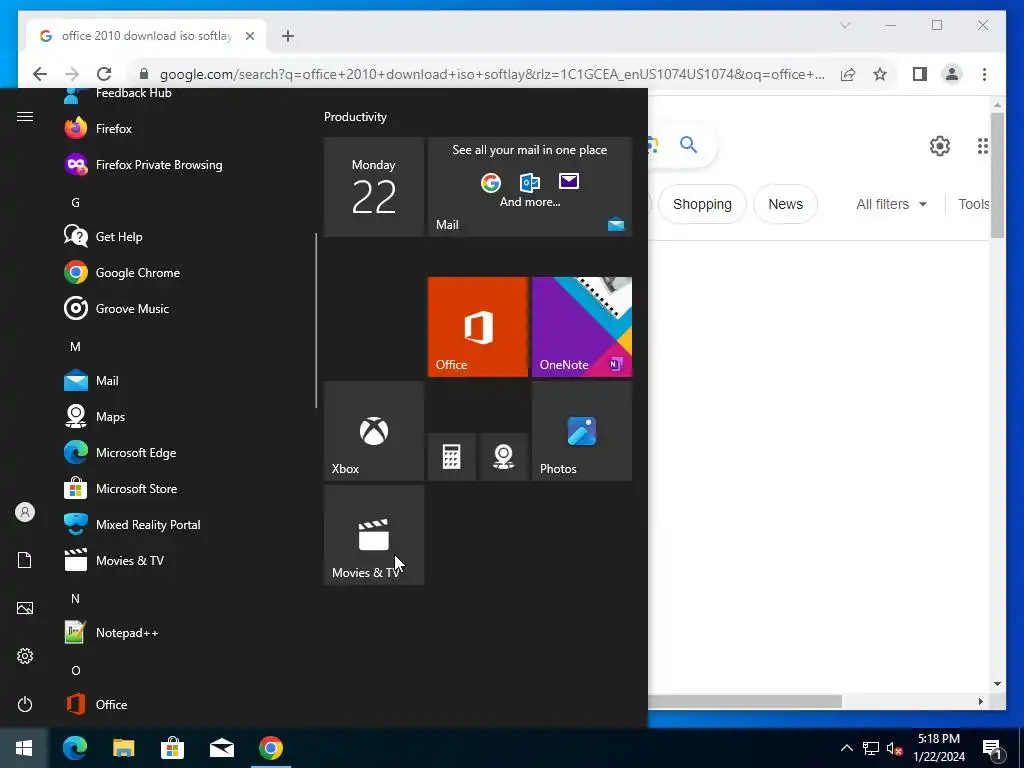Open Settings from the Start sidebar
1024x768 pixels.
(25, 656)
